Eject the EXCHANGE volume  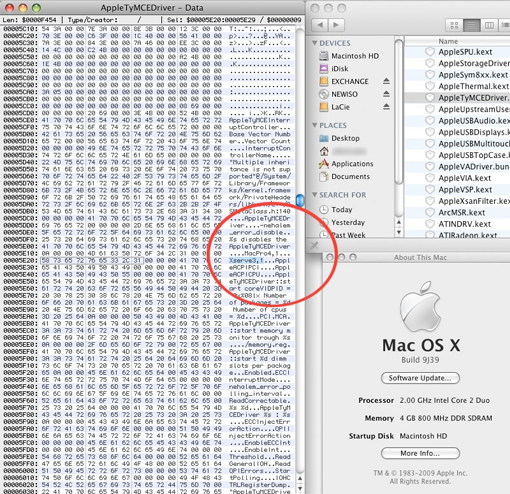(386, 81)
